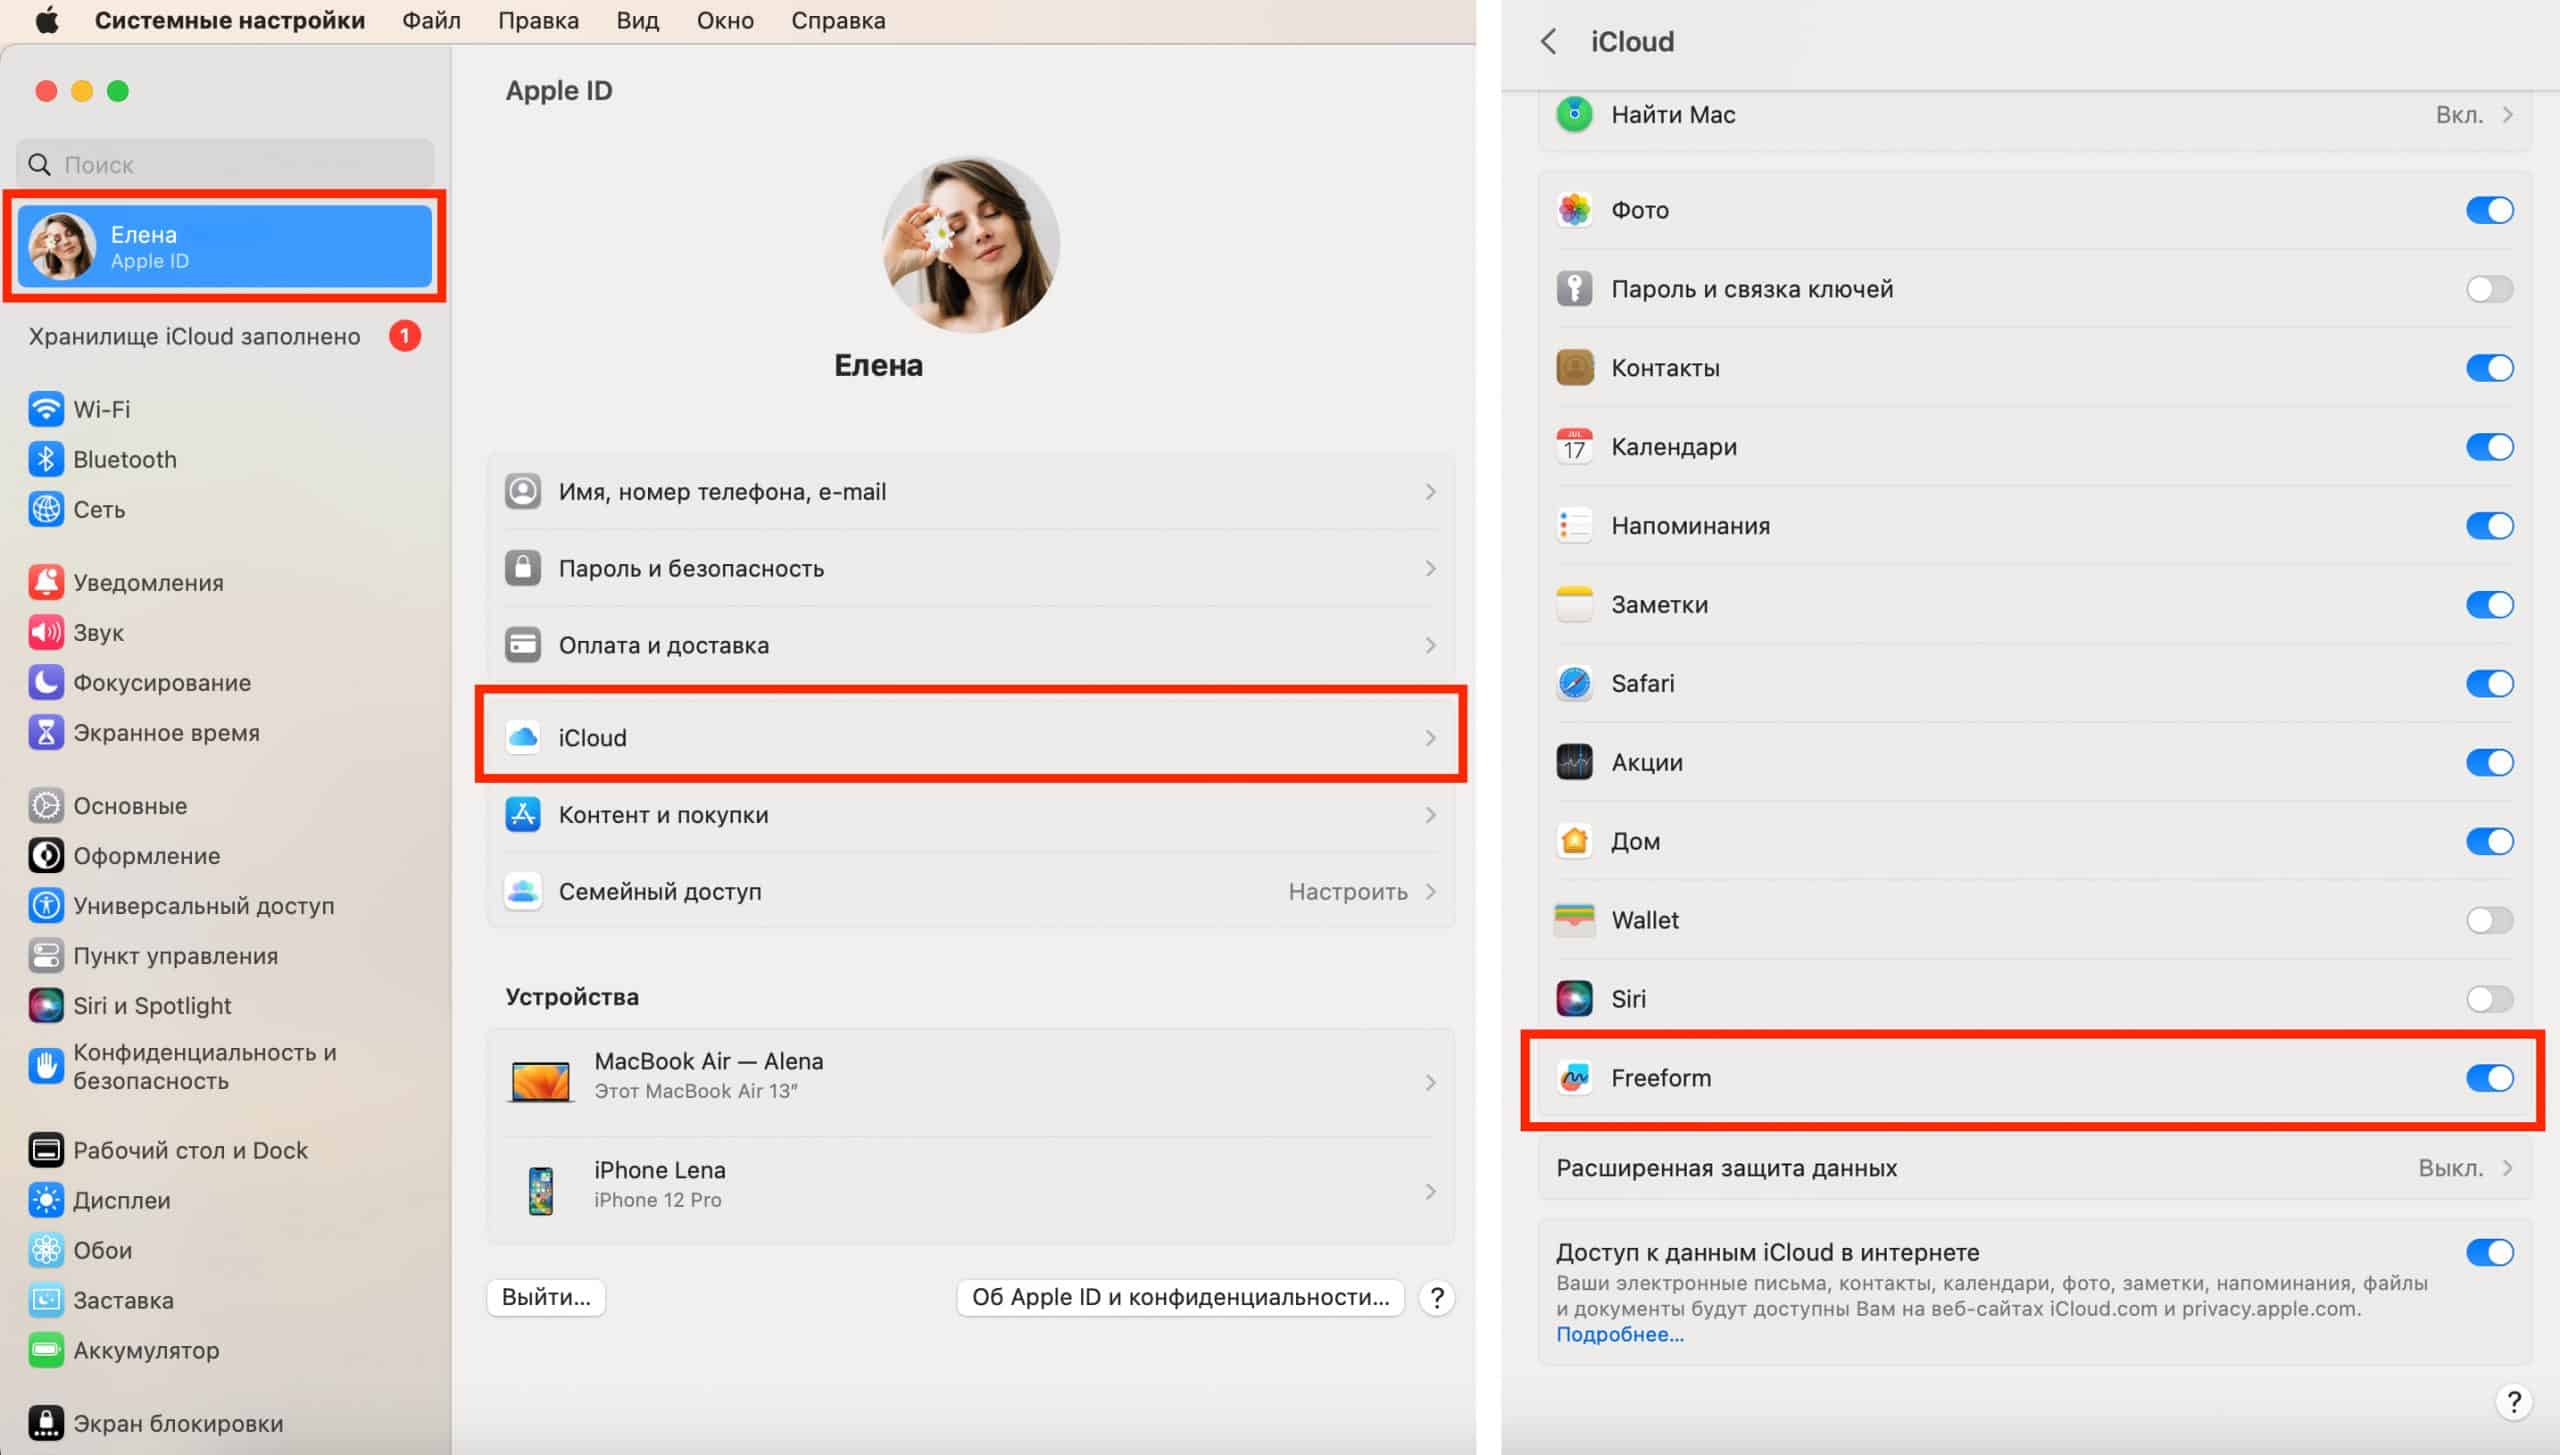The height and width of the screenshot is (1455, 2560).
Task: Open Аккумулятор battery icon
Action: (x=46, y=1350)
